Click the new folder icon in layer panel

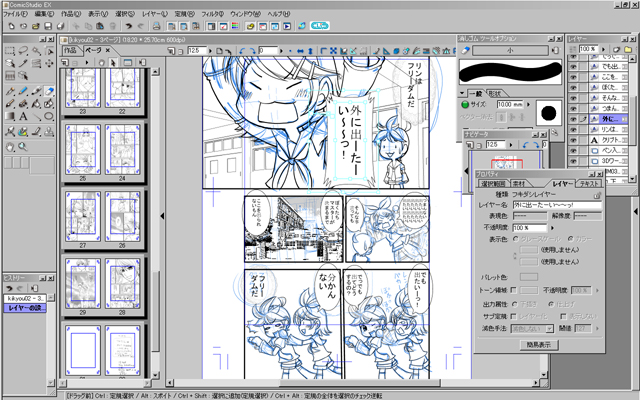click(x=628, y=49)
